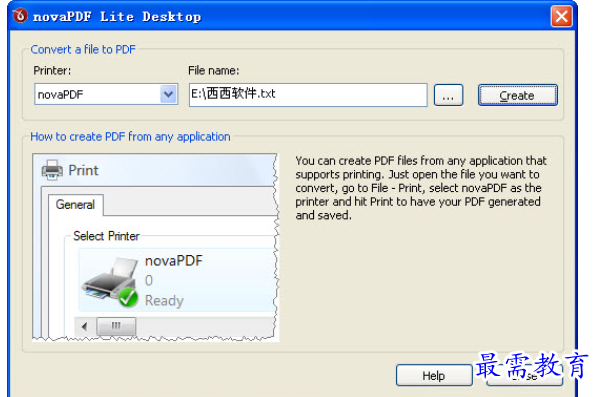The width and height of the screenshot is (597, 397).
Task: Click the "How to create PDF from any application" heading
Action: tap(130, 137)
